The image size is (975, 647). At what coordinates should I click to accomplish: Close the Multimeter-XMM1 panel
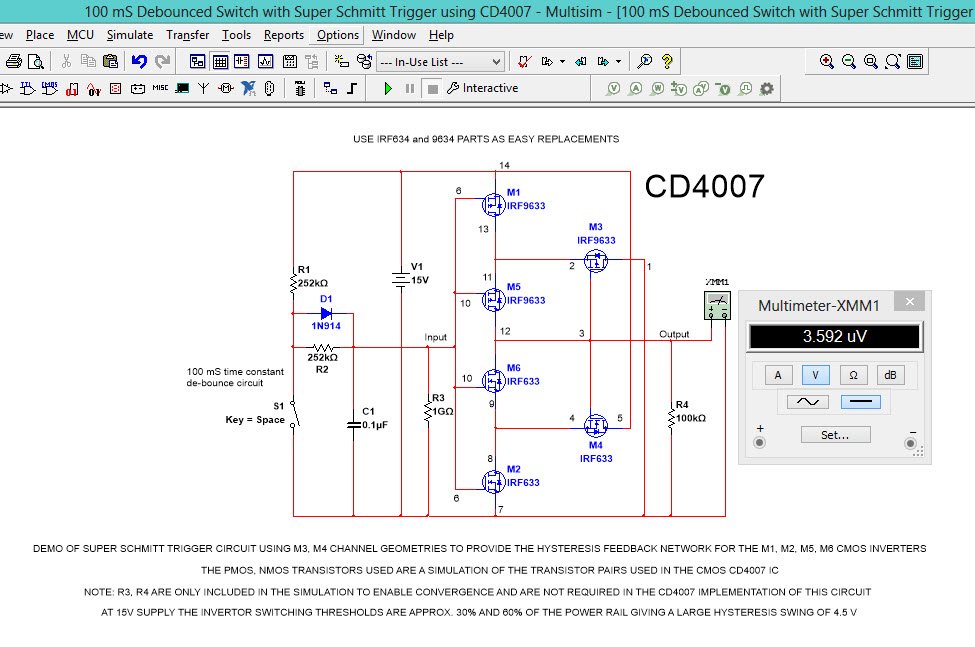(910, 301)
